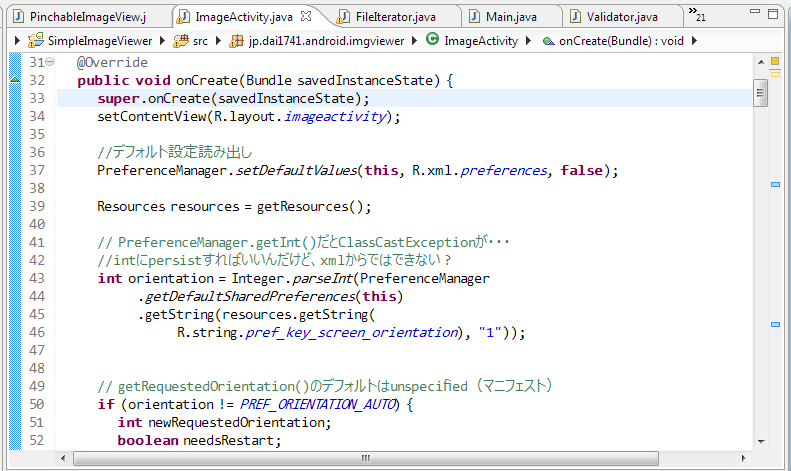
Task: Expand the arrow after the package breadcrumb
Action: [x=414, y=40]
